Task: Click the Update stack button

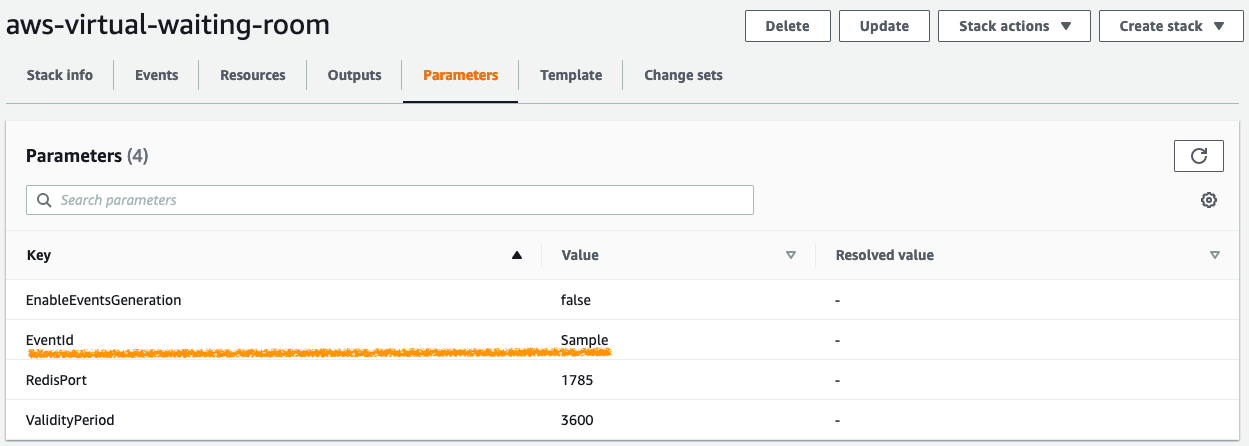Action: click(884, 26)
